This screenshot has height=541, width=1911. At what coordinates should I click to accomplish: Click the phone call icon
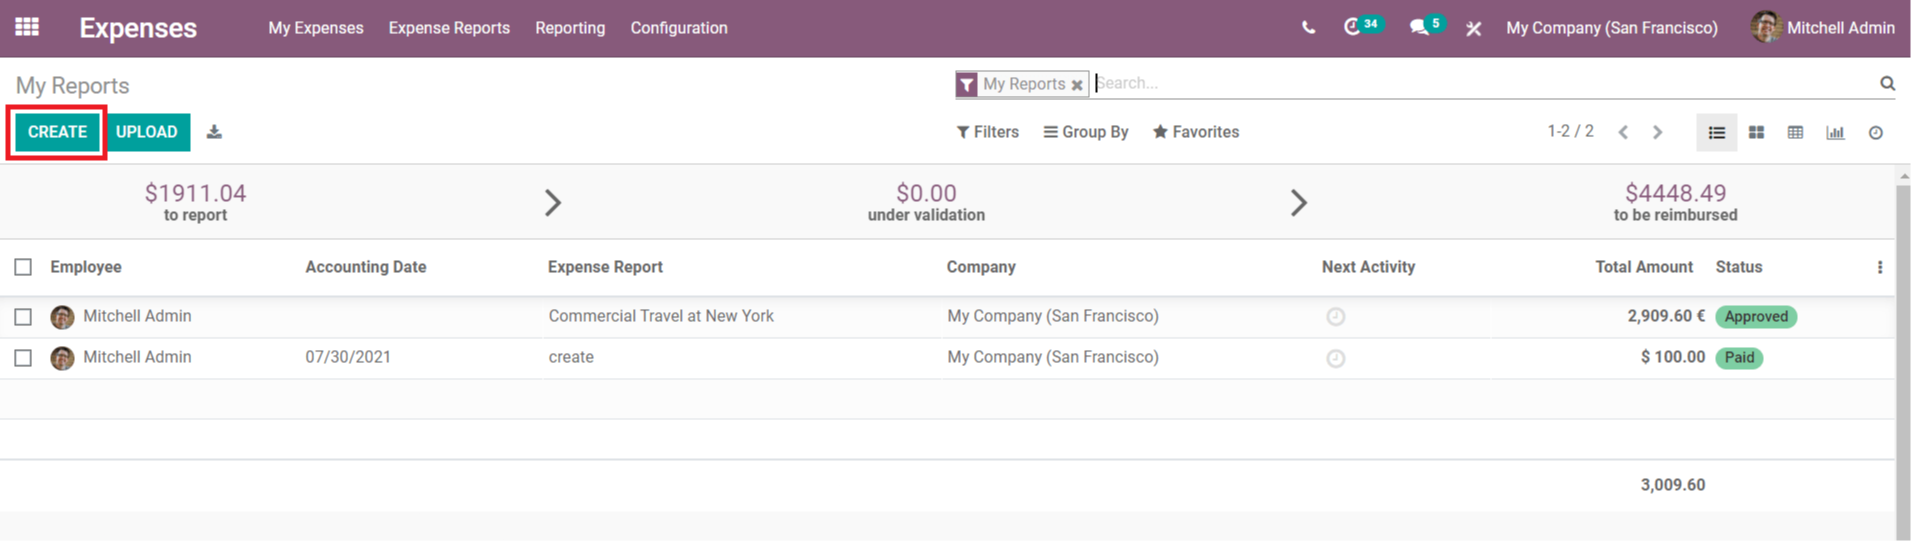click(1308, 28)
